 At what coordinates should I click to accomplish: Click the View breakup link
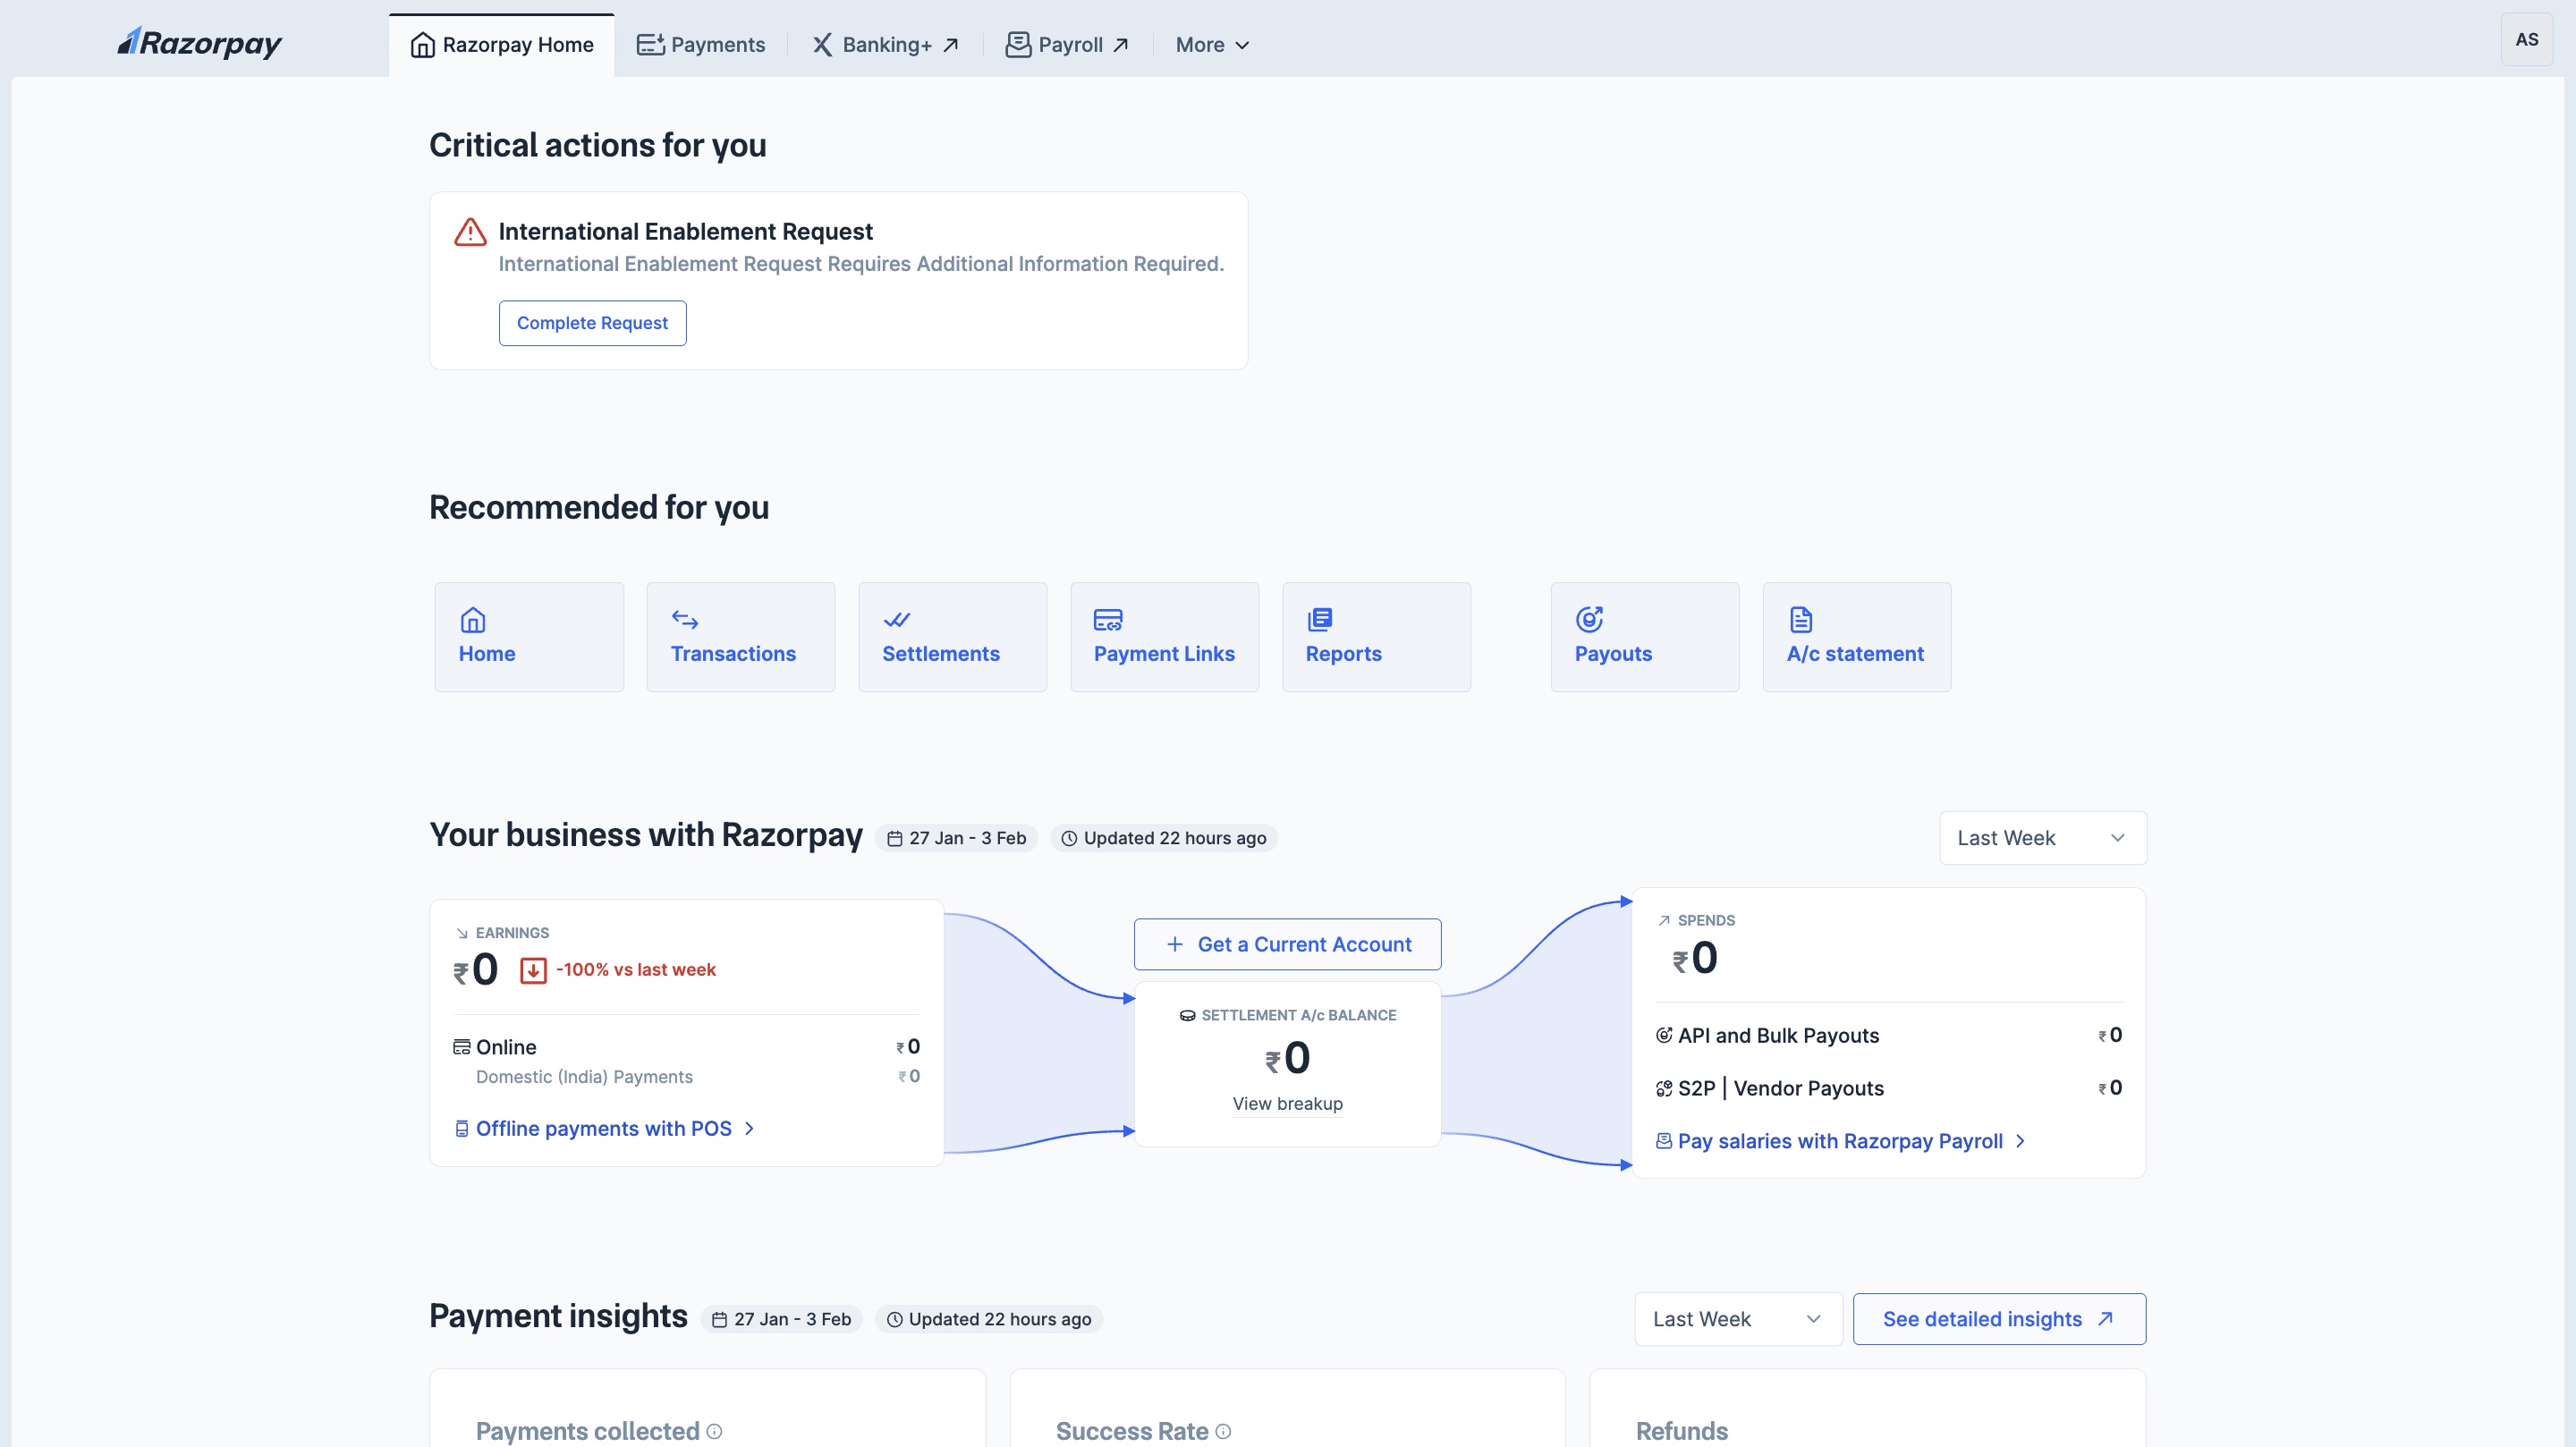tap(1288, 1104)
